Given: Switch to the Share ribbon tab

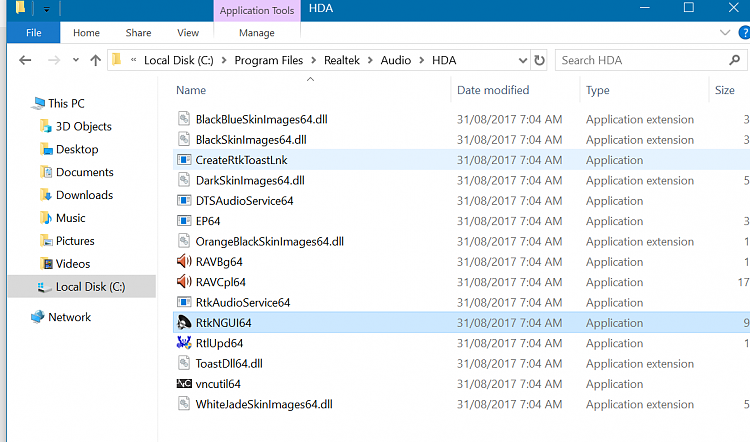Looking at the screenshot, I should (x=138, y=33).
